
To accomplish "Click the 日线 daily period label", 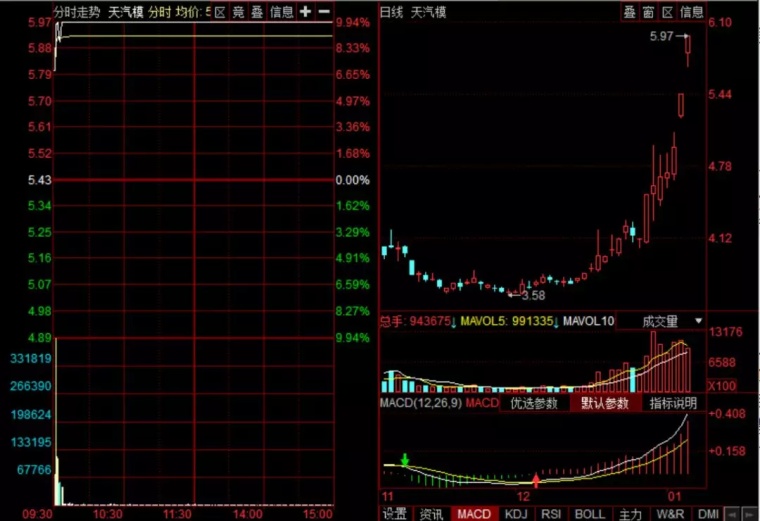I will [392, 12].
